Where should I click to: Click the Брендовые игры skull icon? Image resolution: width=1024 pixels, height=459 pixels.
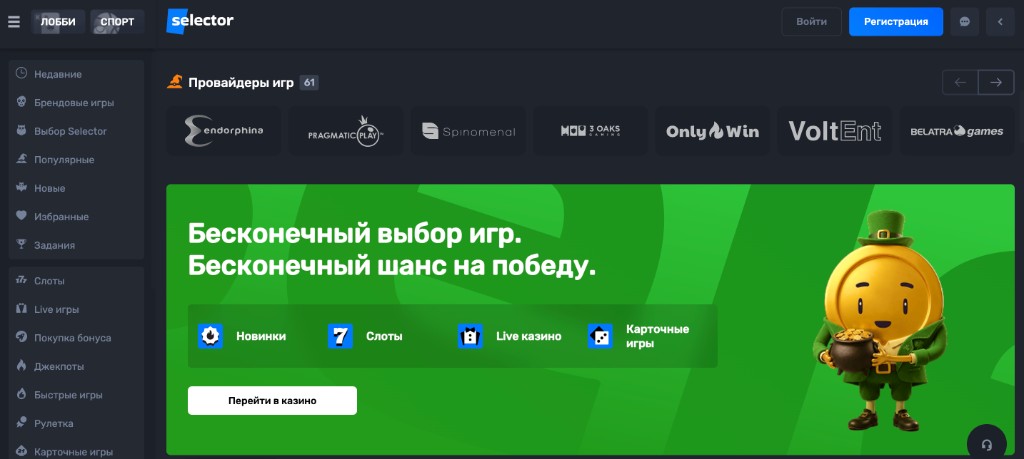click(x=21, y=103)
